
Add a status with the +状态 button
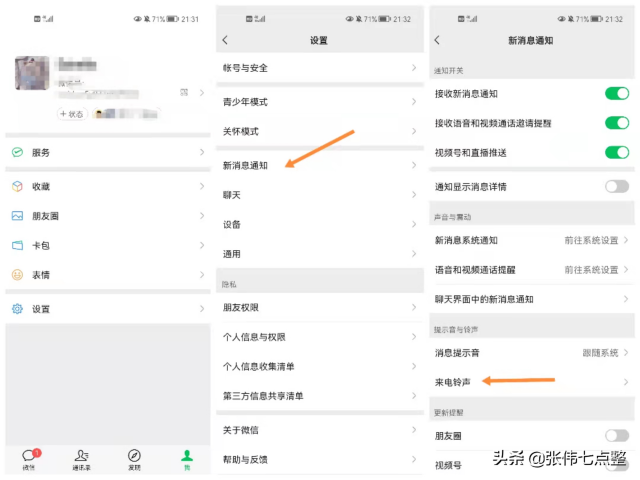[x=72, y=114]
